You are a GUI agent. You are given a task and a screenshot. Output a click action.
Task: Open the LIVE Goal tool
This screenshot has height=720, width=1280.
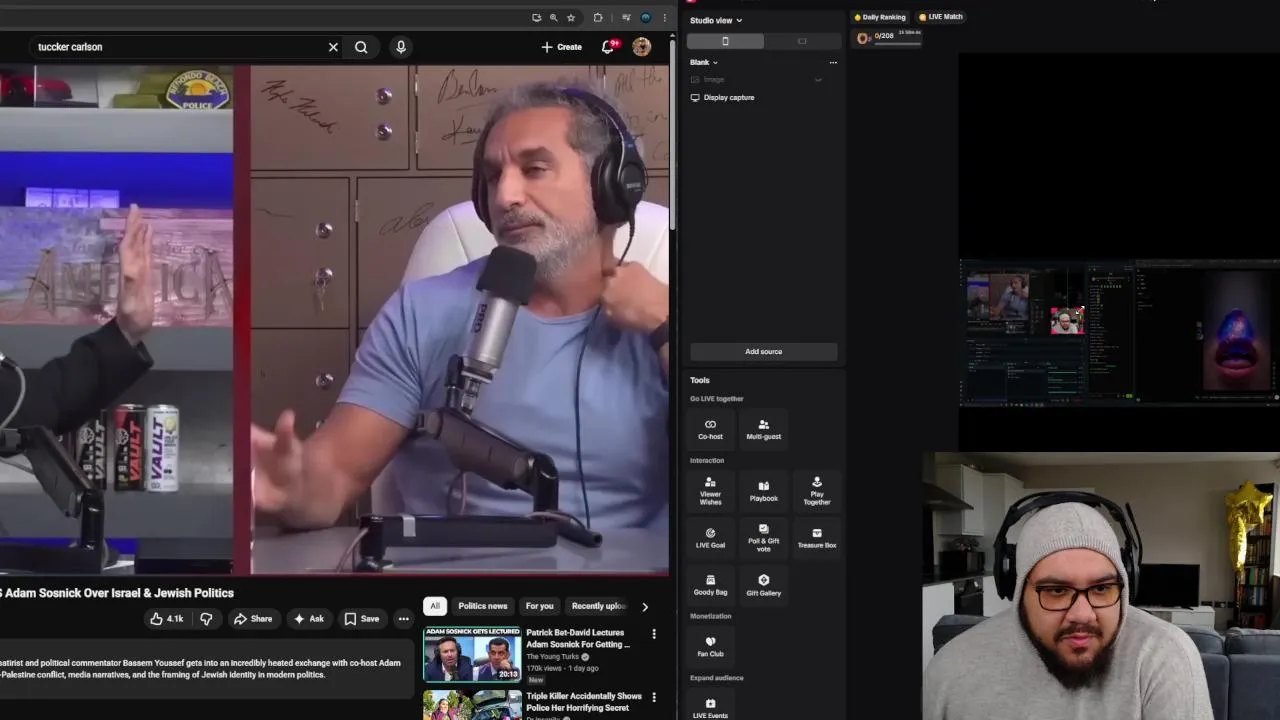[x=710, y=538]
